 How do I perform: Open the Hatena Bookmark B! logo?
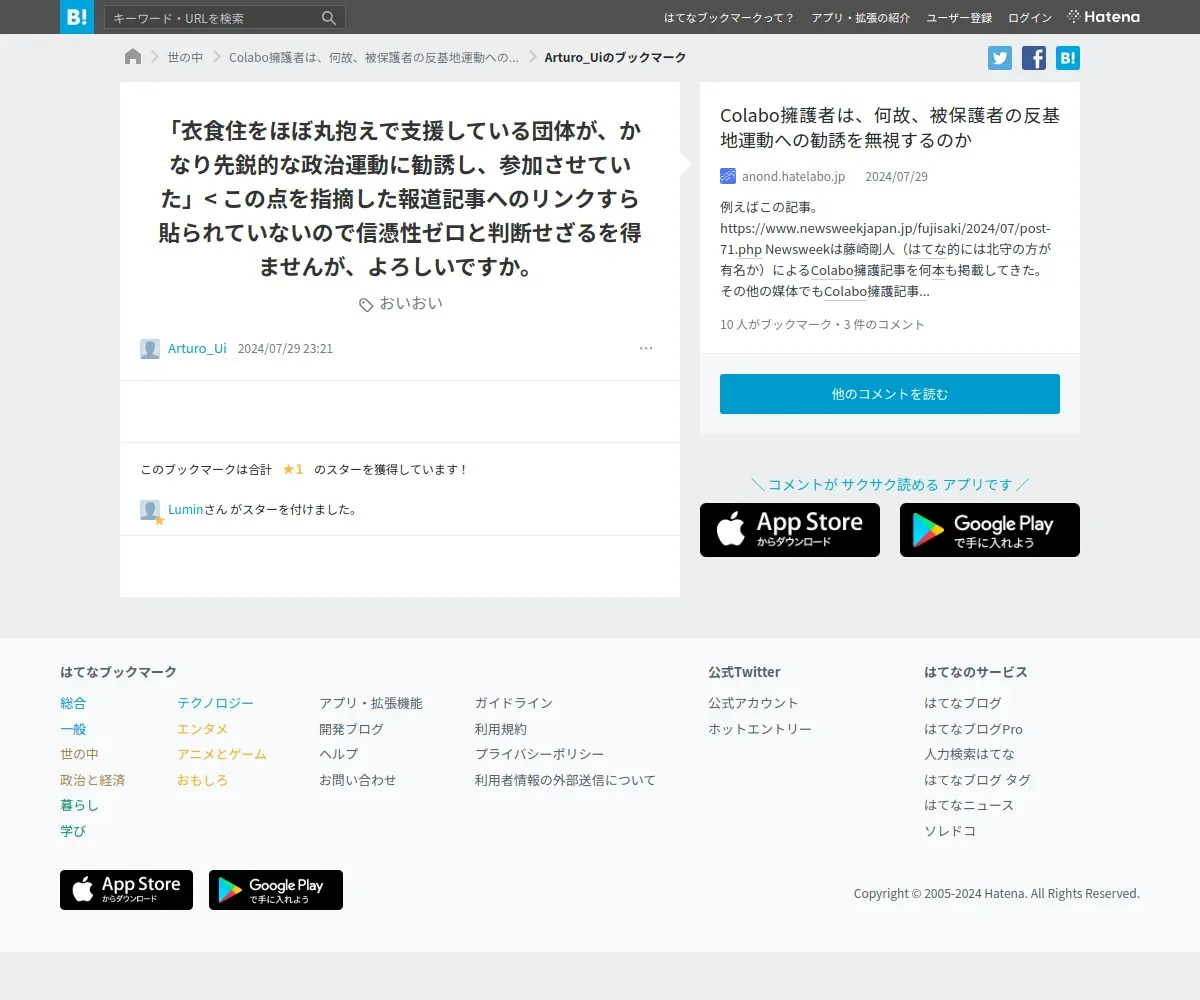tap(77, 17)
